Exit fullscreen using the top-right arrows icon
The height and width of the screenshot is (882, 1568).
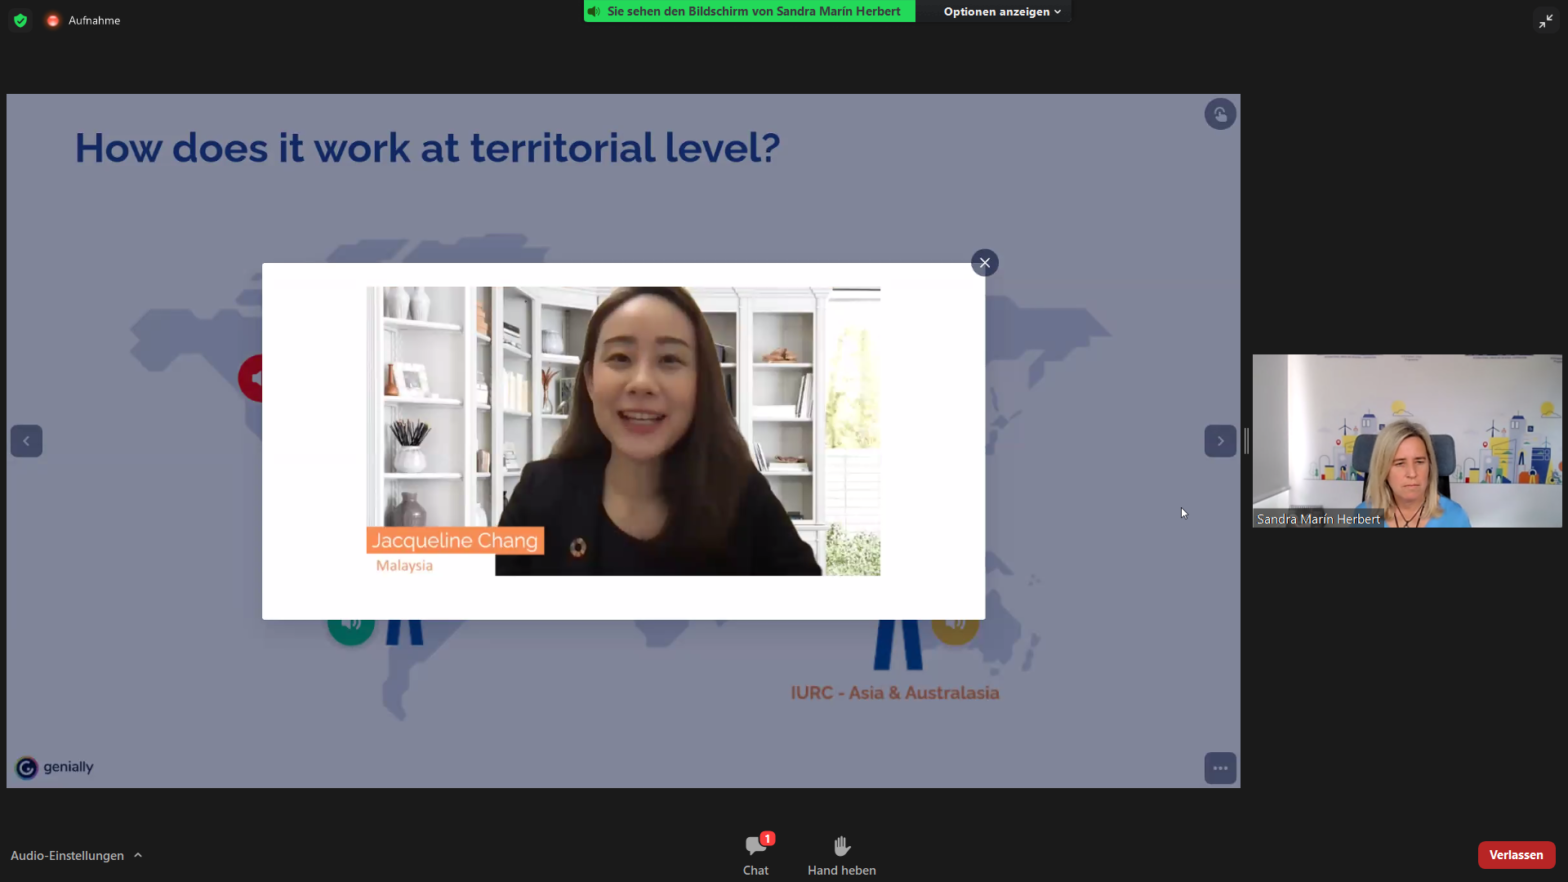tap(1545, 21)
